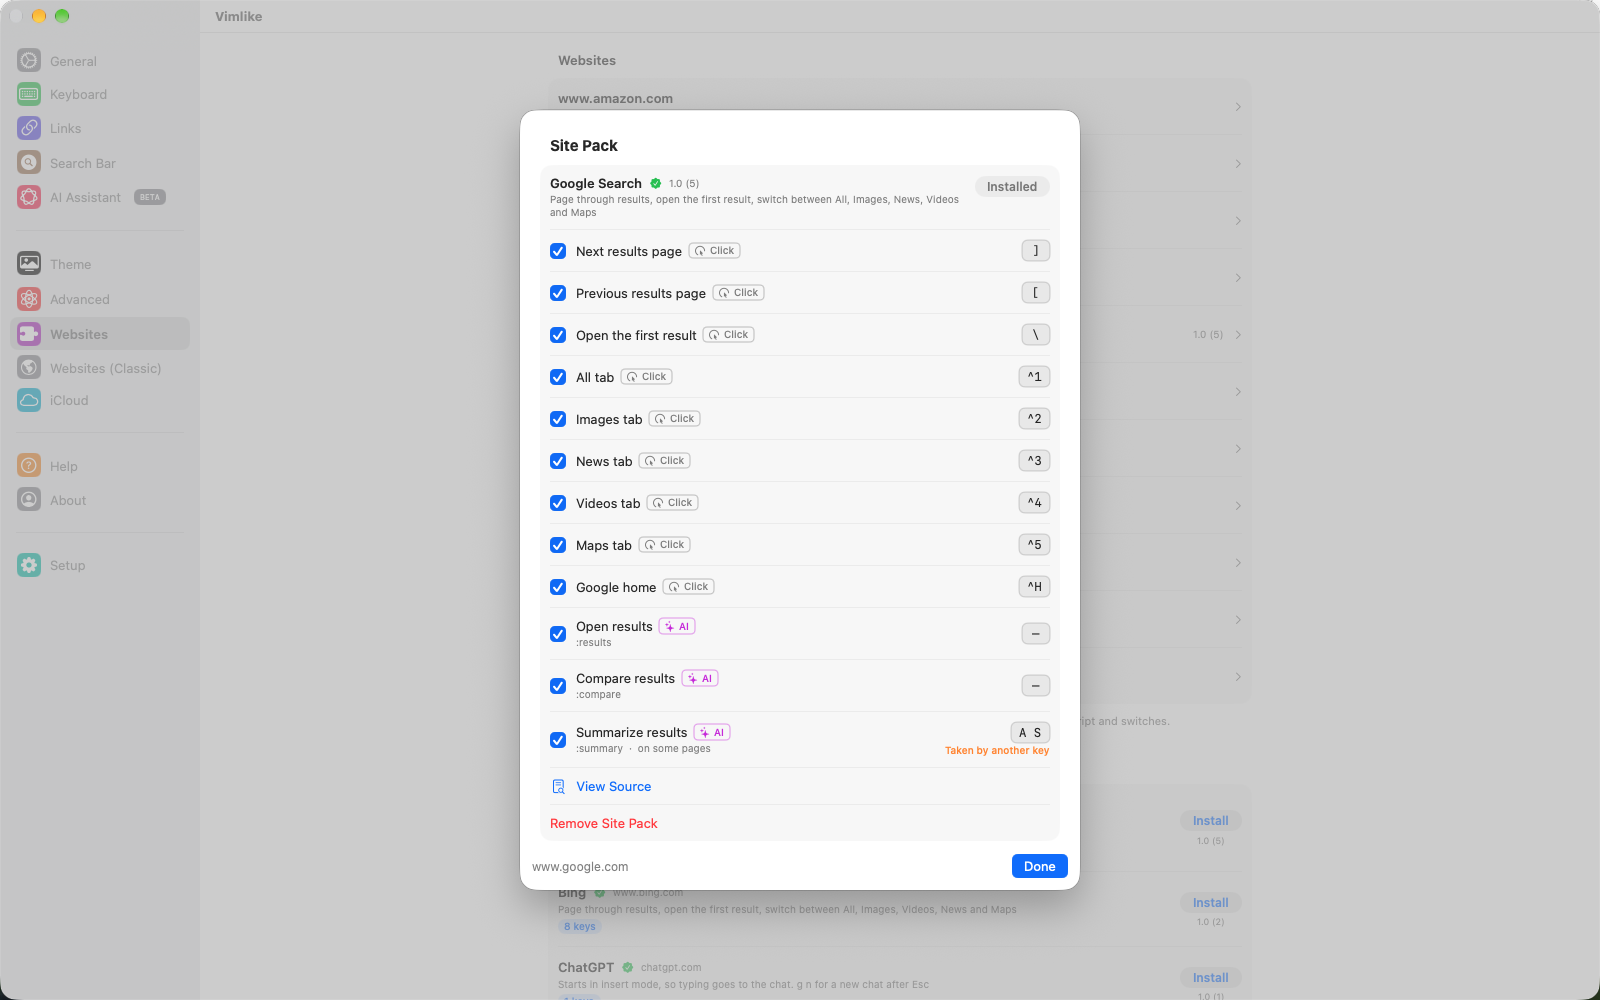The height and width of the screenshot is (1000, 1600).
Task: Select the Theme picture icon
Action: click(29, 264)
